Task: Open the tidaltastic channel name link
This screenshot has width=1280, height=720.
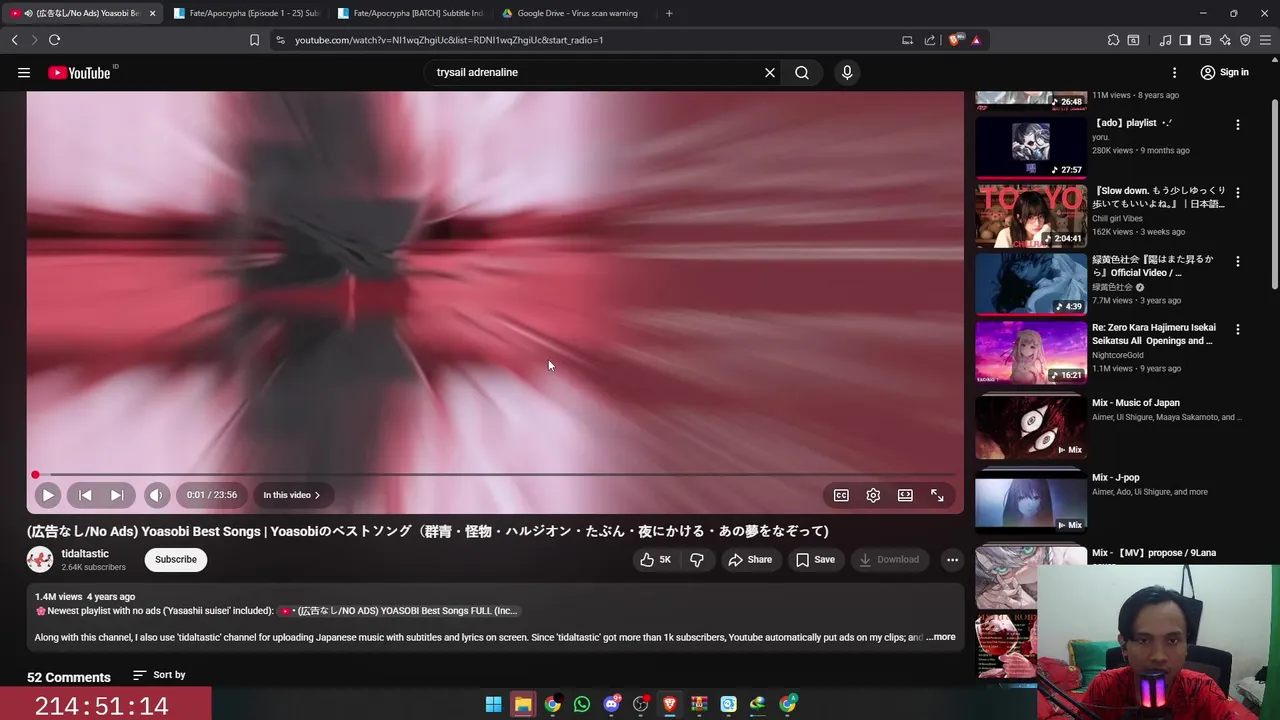Action: pyautogui.click(x=85, y=554)
